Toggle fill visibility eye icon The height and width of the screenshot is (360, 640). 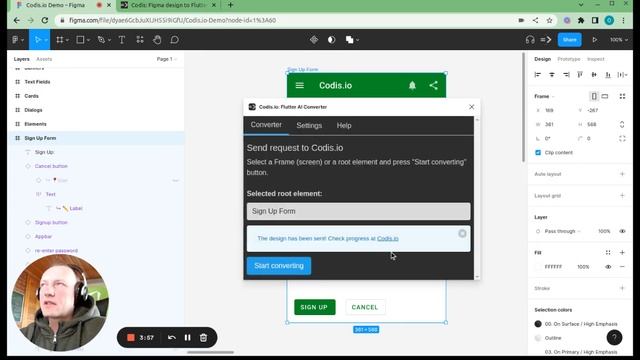[x=608, y=267]
